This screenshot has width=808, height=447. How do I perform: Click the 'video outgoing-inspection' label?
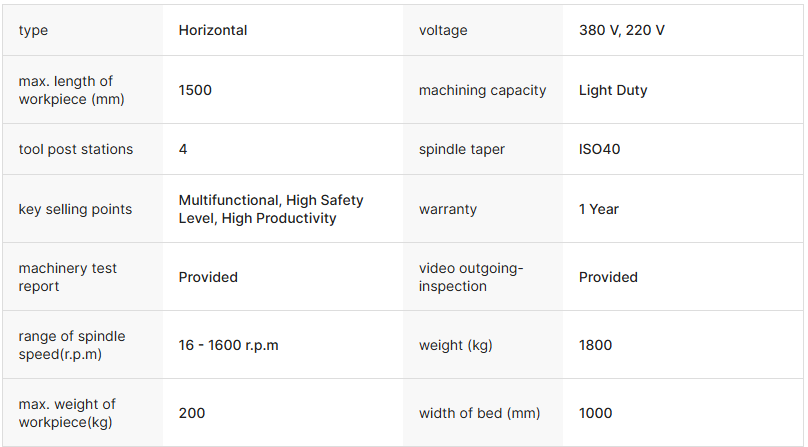click(471, 277)
